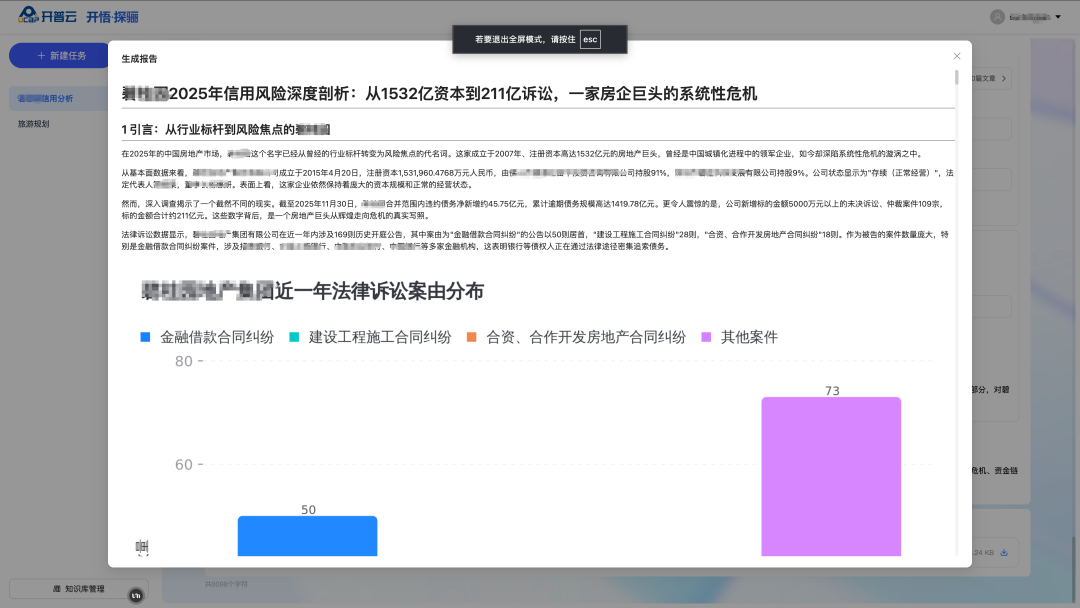The width and height of the screenshot is (1080, 608).
Task: Toggle 建设工程施工合同纠纷 legend teal square
Action: coord(294,338)
